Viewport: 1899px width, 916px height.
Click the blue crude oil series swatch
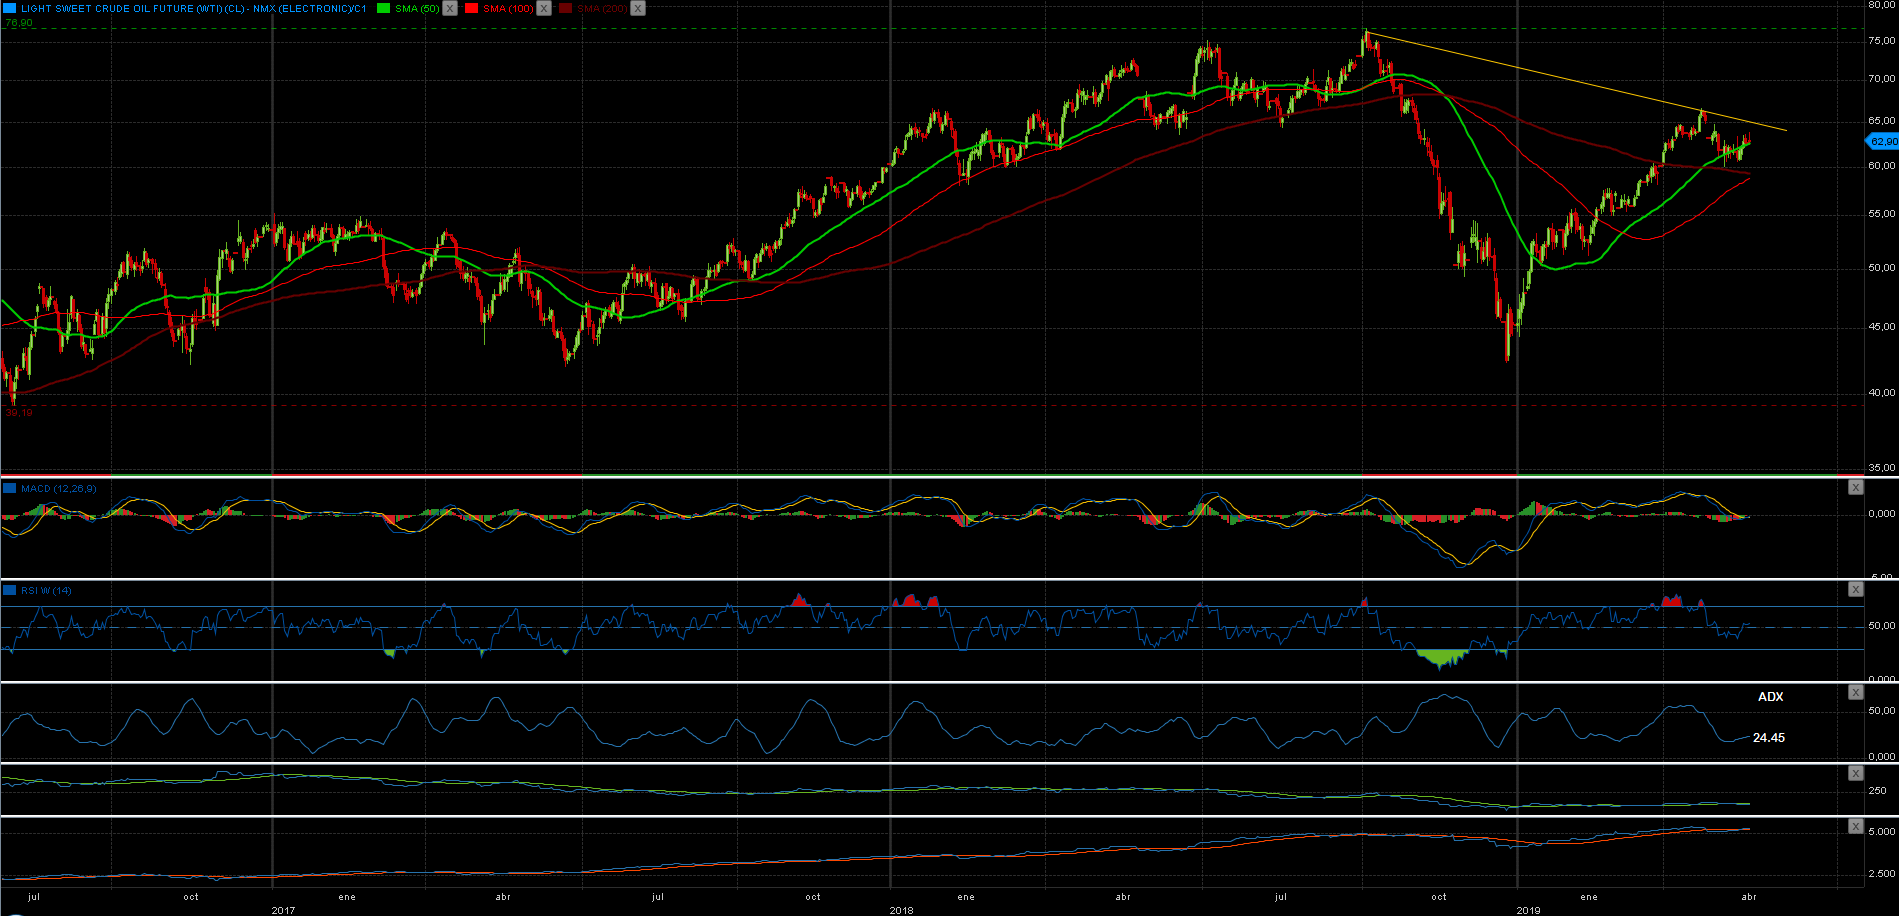point(9,8)
